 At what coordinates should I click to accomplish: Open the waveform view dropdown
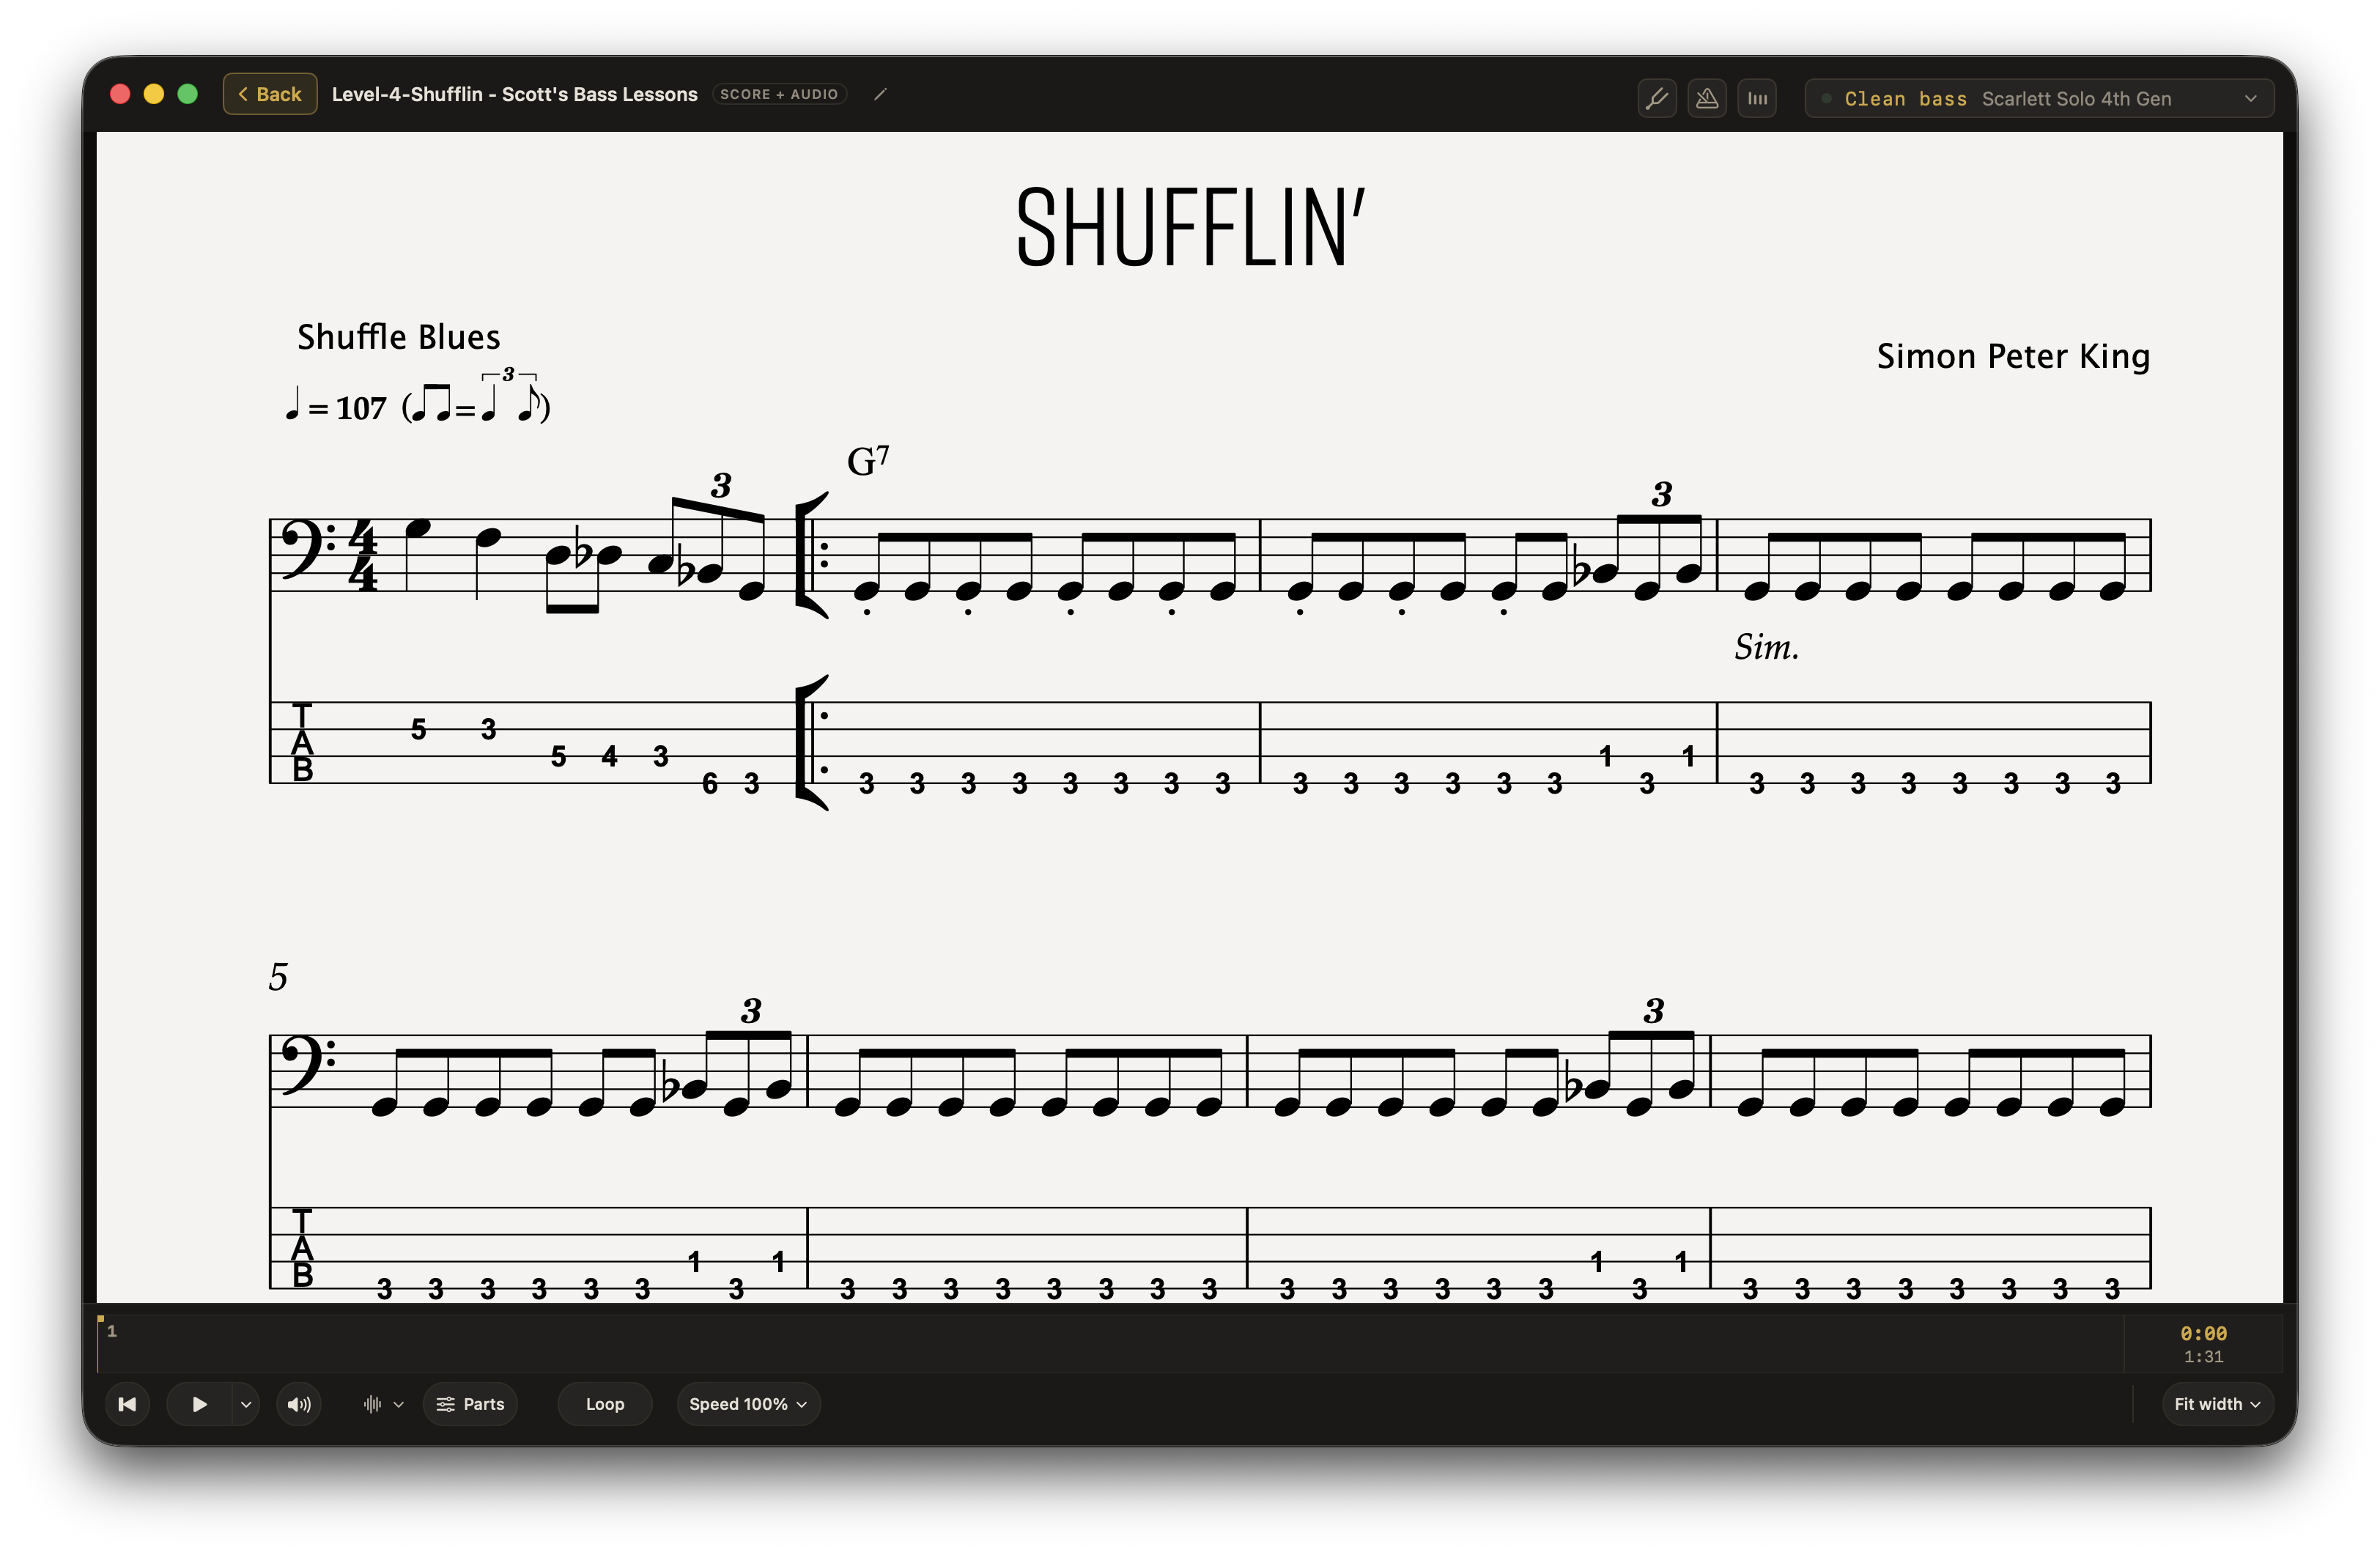point(383,1404)
